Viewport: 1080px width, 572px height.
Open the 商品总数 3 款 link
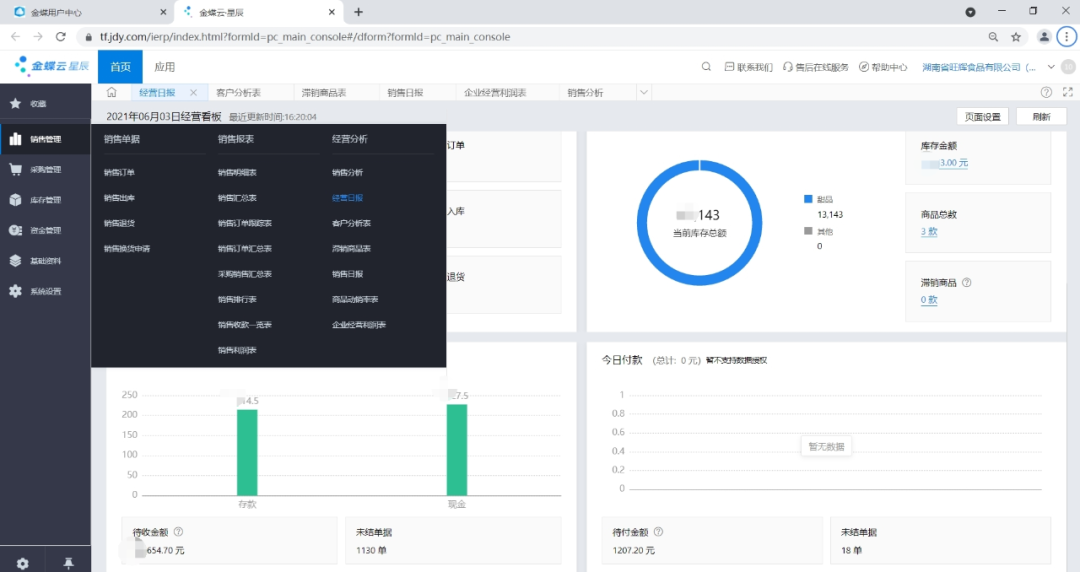(929, 232)
